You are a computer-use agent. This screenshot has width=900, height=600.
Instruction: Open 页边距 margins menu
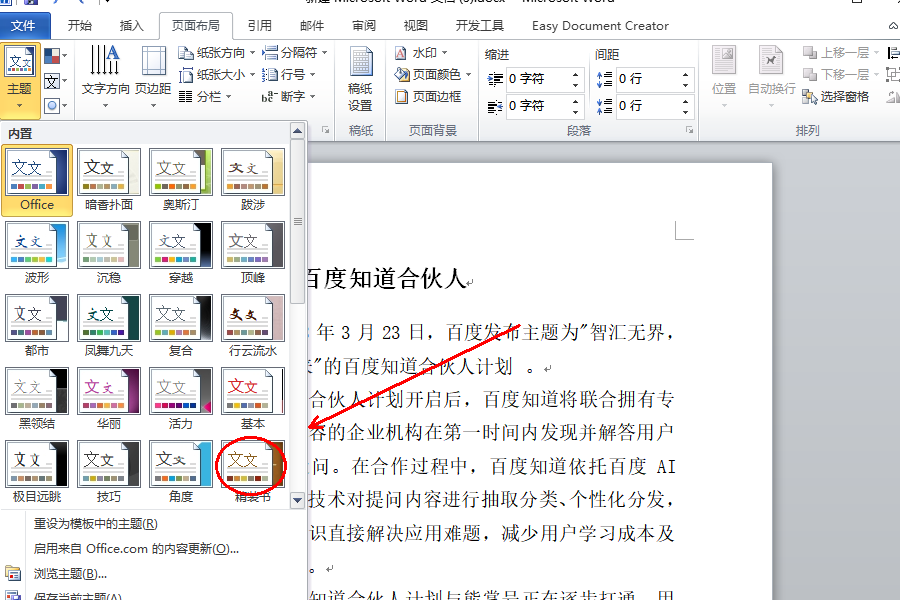[153, 77]
